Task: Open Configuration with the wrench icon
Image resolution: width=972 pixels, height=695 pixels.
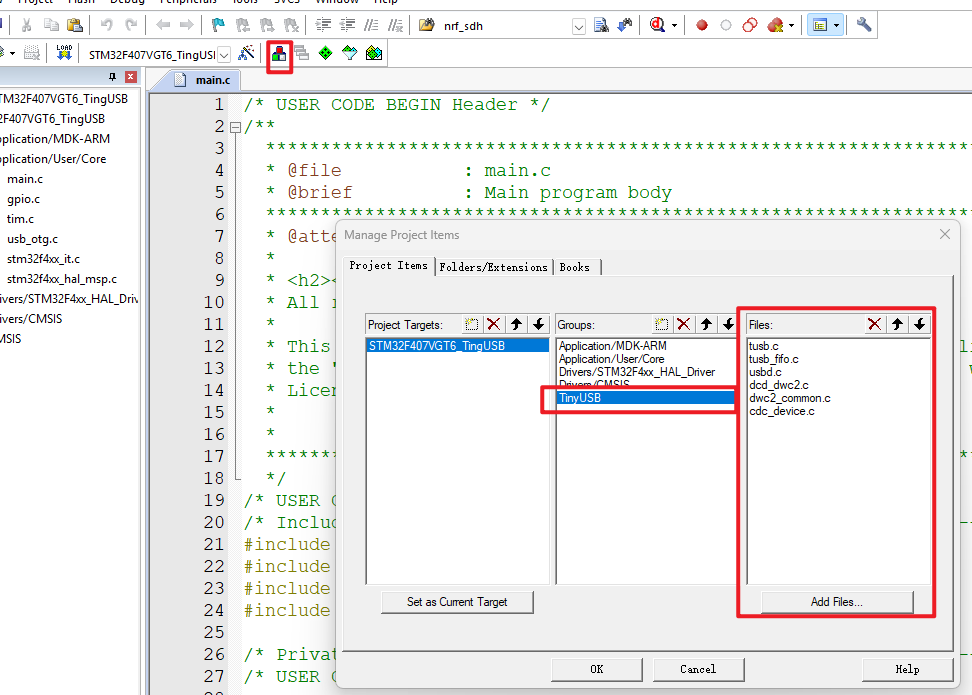Action: coord(864,25)
